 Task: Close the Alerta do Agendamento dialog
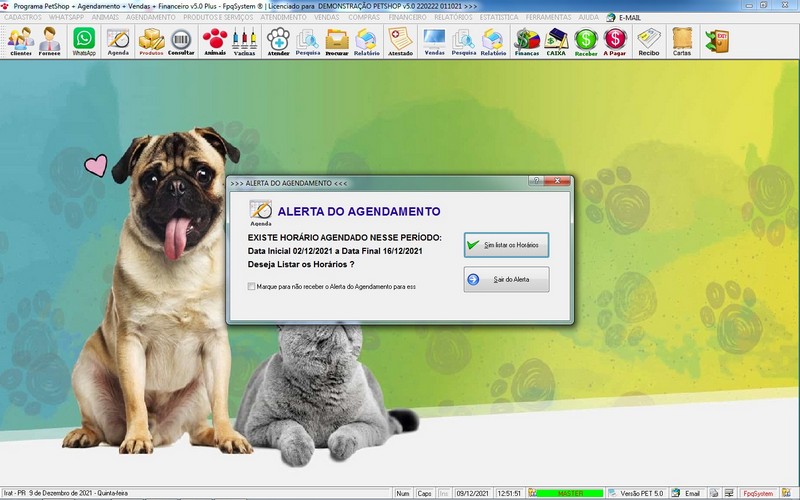557,181
